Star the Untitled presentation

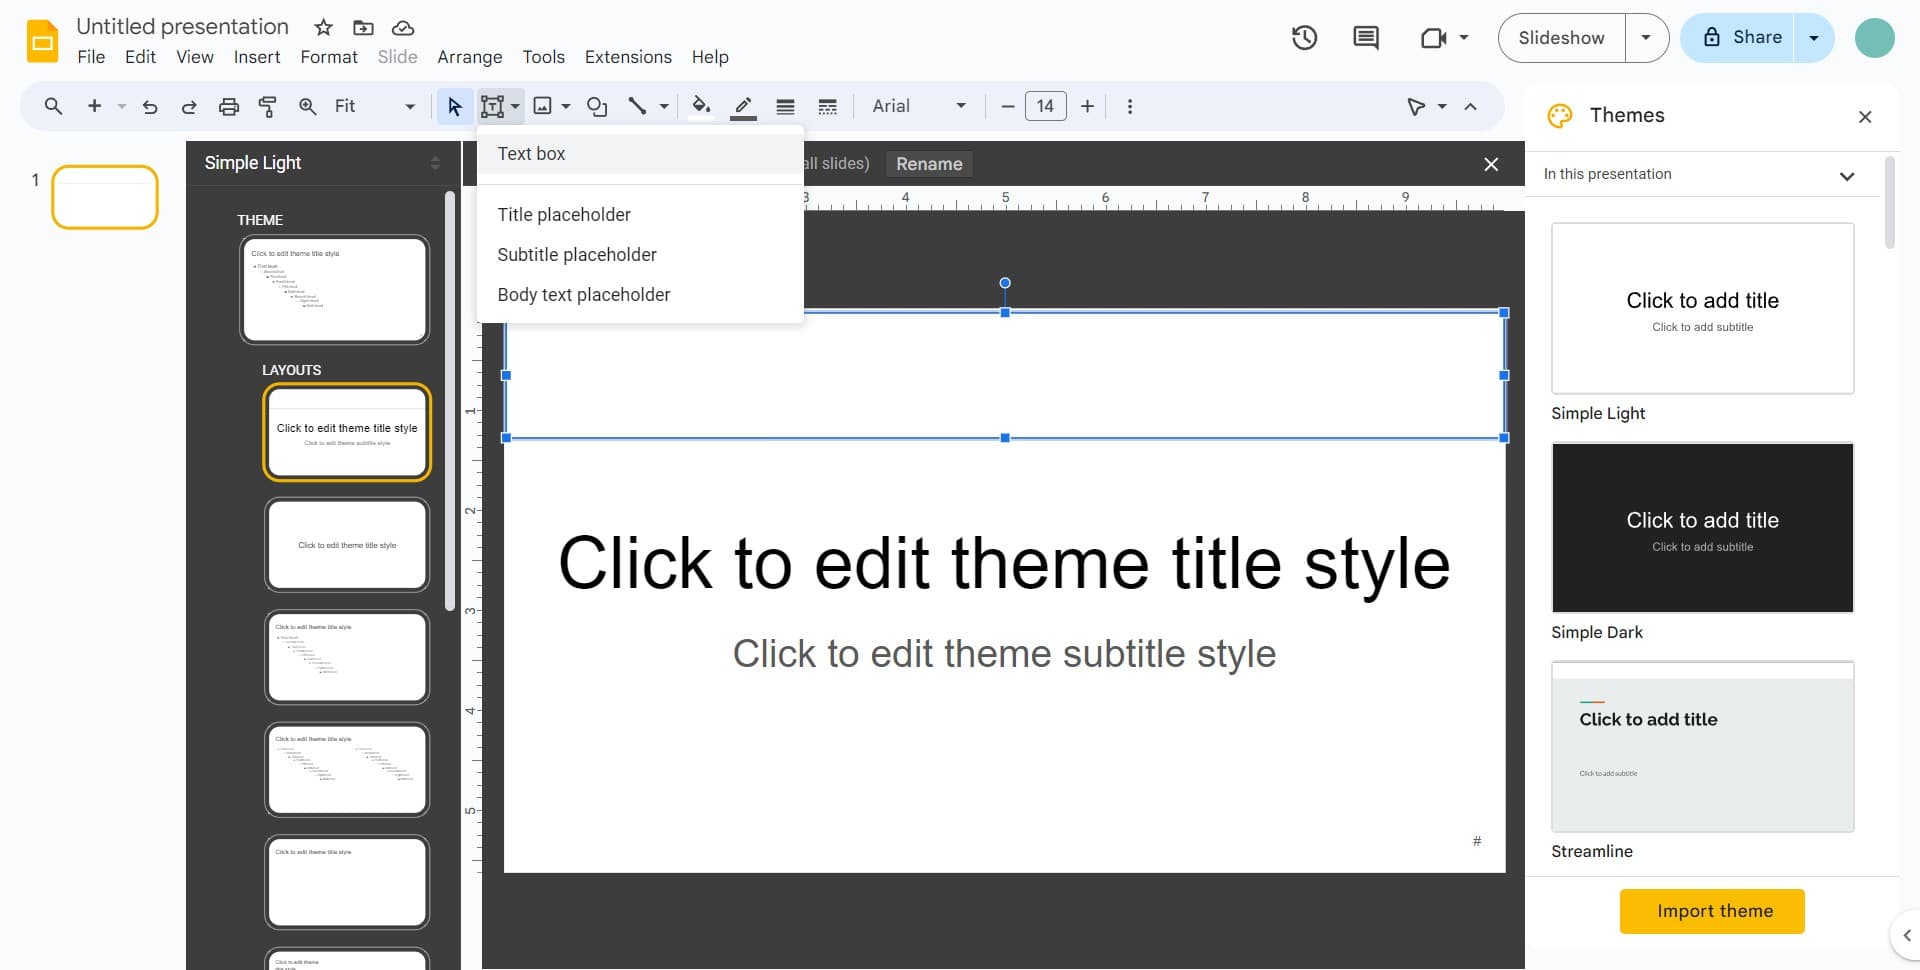(x=322, y=27)
